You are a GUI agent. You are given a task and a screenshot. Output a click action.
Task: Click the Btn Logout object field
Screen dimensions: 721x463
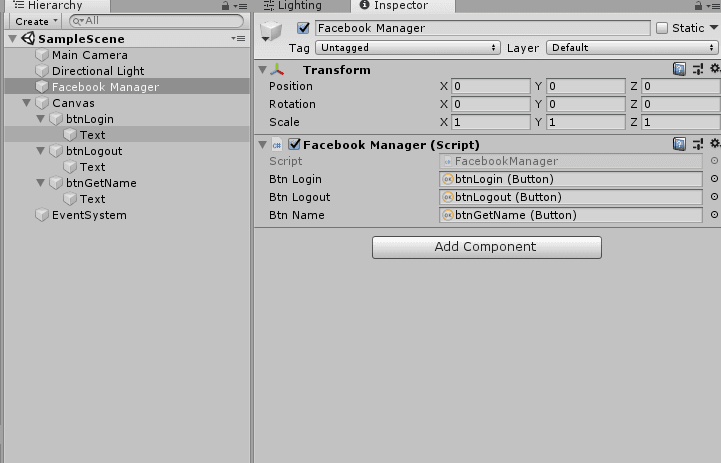click(571, 197)
